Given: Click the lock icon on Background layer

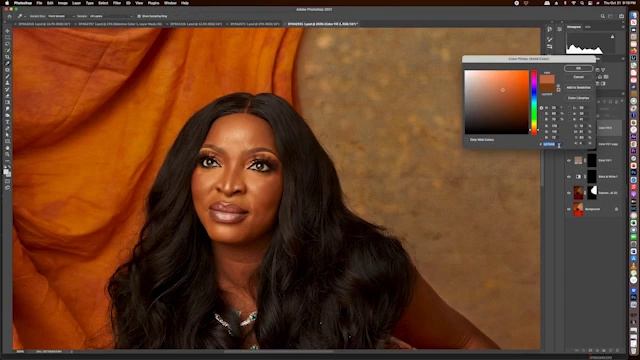Looking at the screenshot, I should (616, 209).
